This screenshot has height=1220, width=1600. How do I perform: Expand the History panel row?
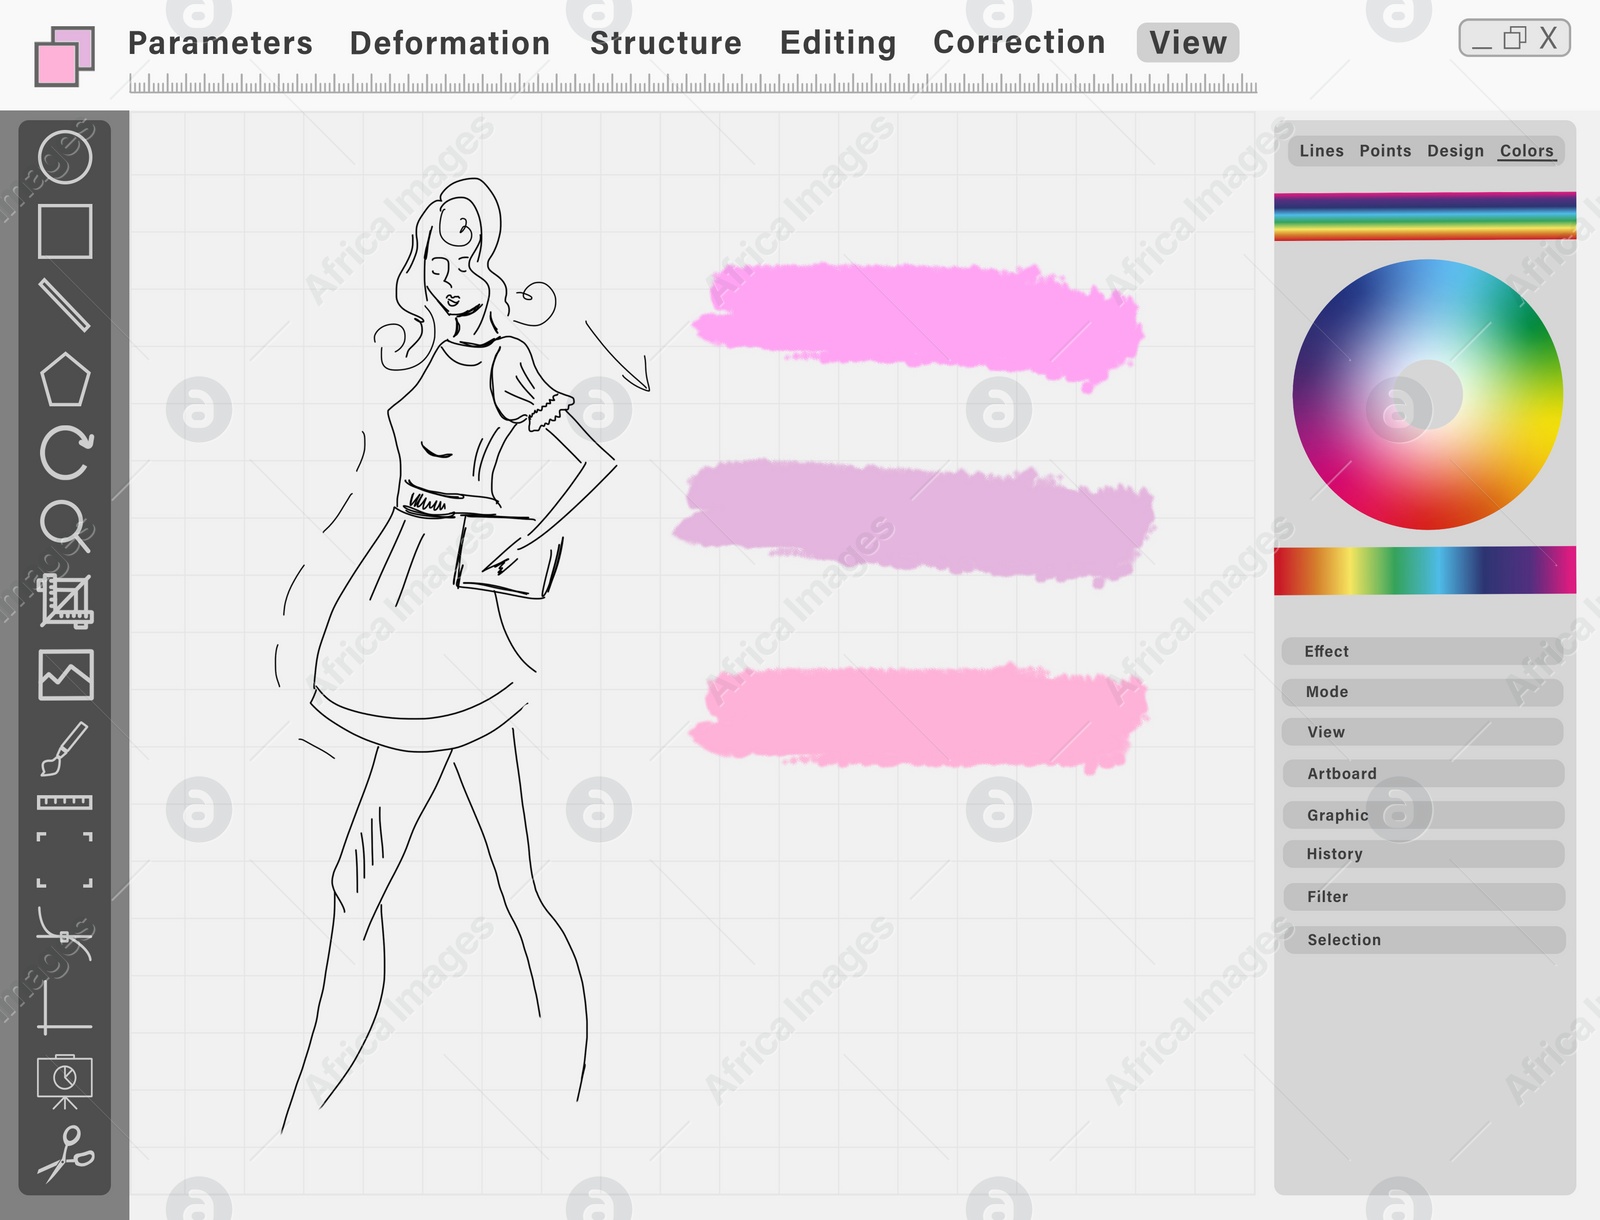[1422, 854]
